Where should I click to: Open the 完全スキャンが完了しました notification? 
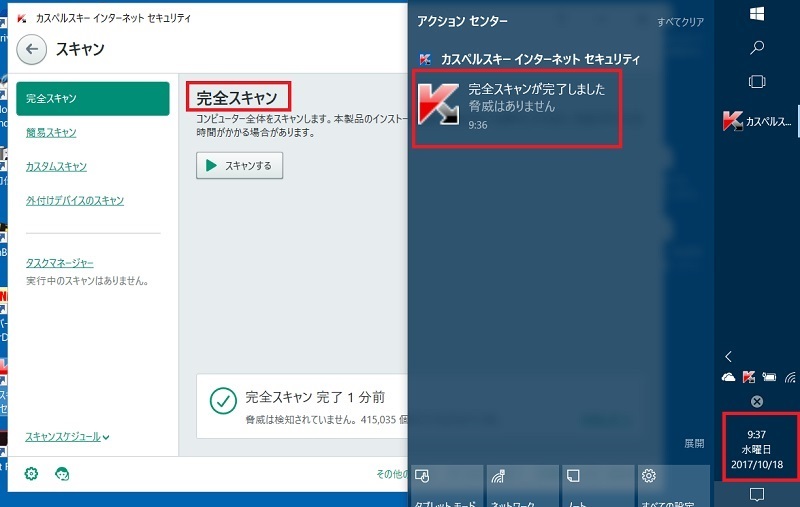tap(517, 108)
